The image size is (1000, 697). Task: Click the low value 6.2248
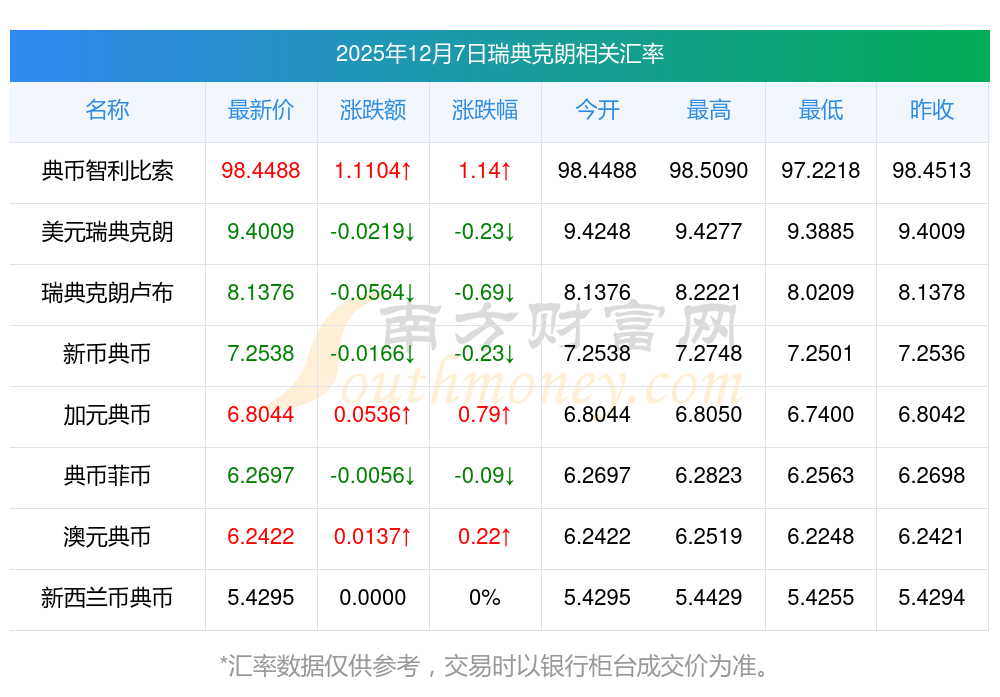pos(821,537)
